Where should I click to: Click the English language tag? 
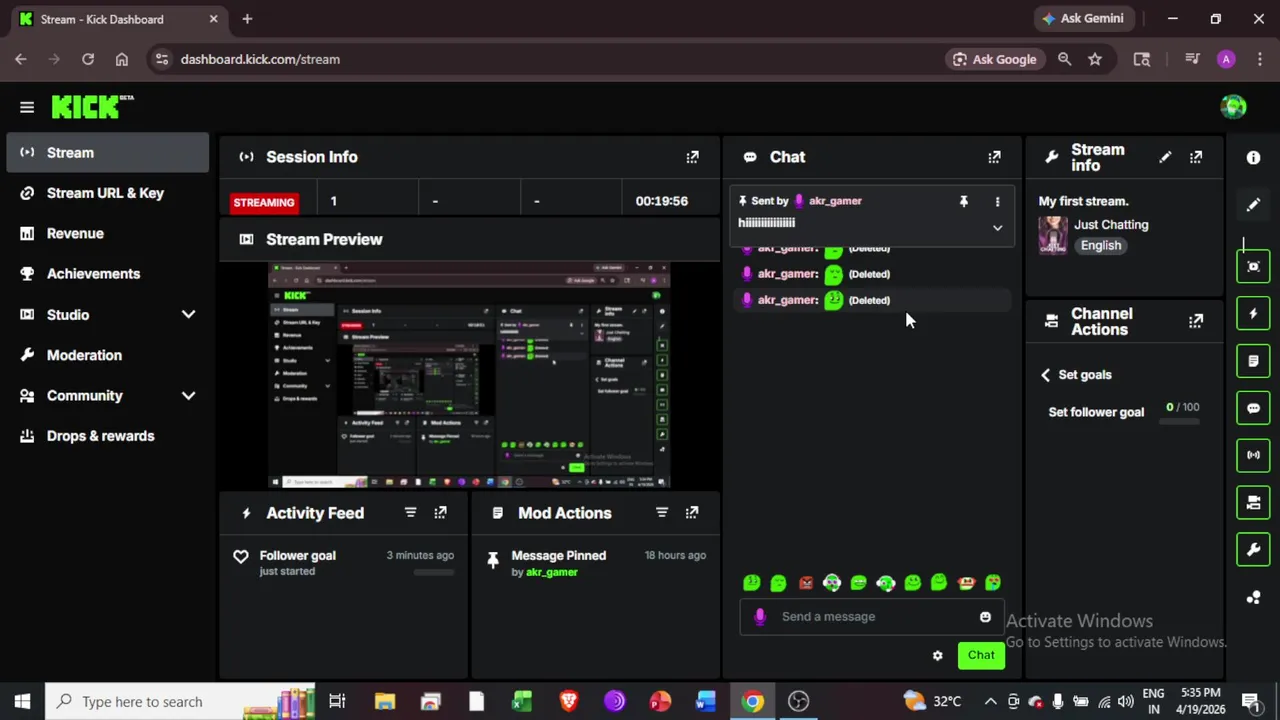point(1101,246)
